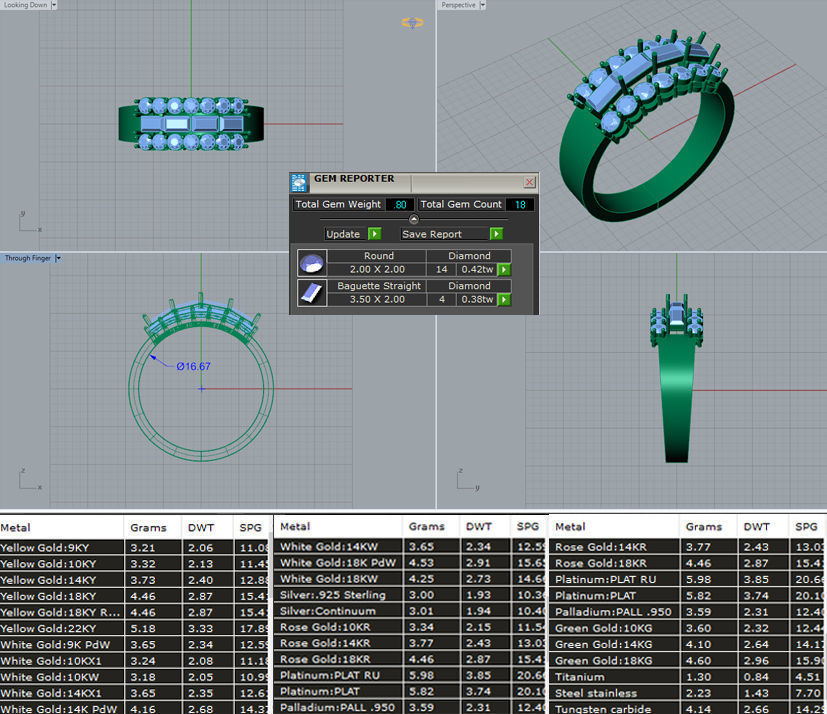
Task: Click the 2.00 X 2.00 size cell
Action: (377, 269)
